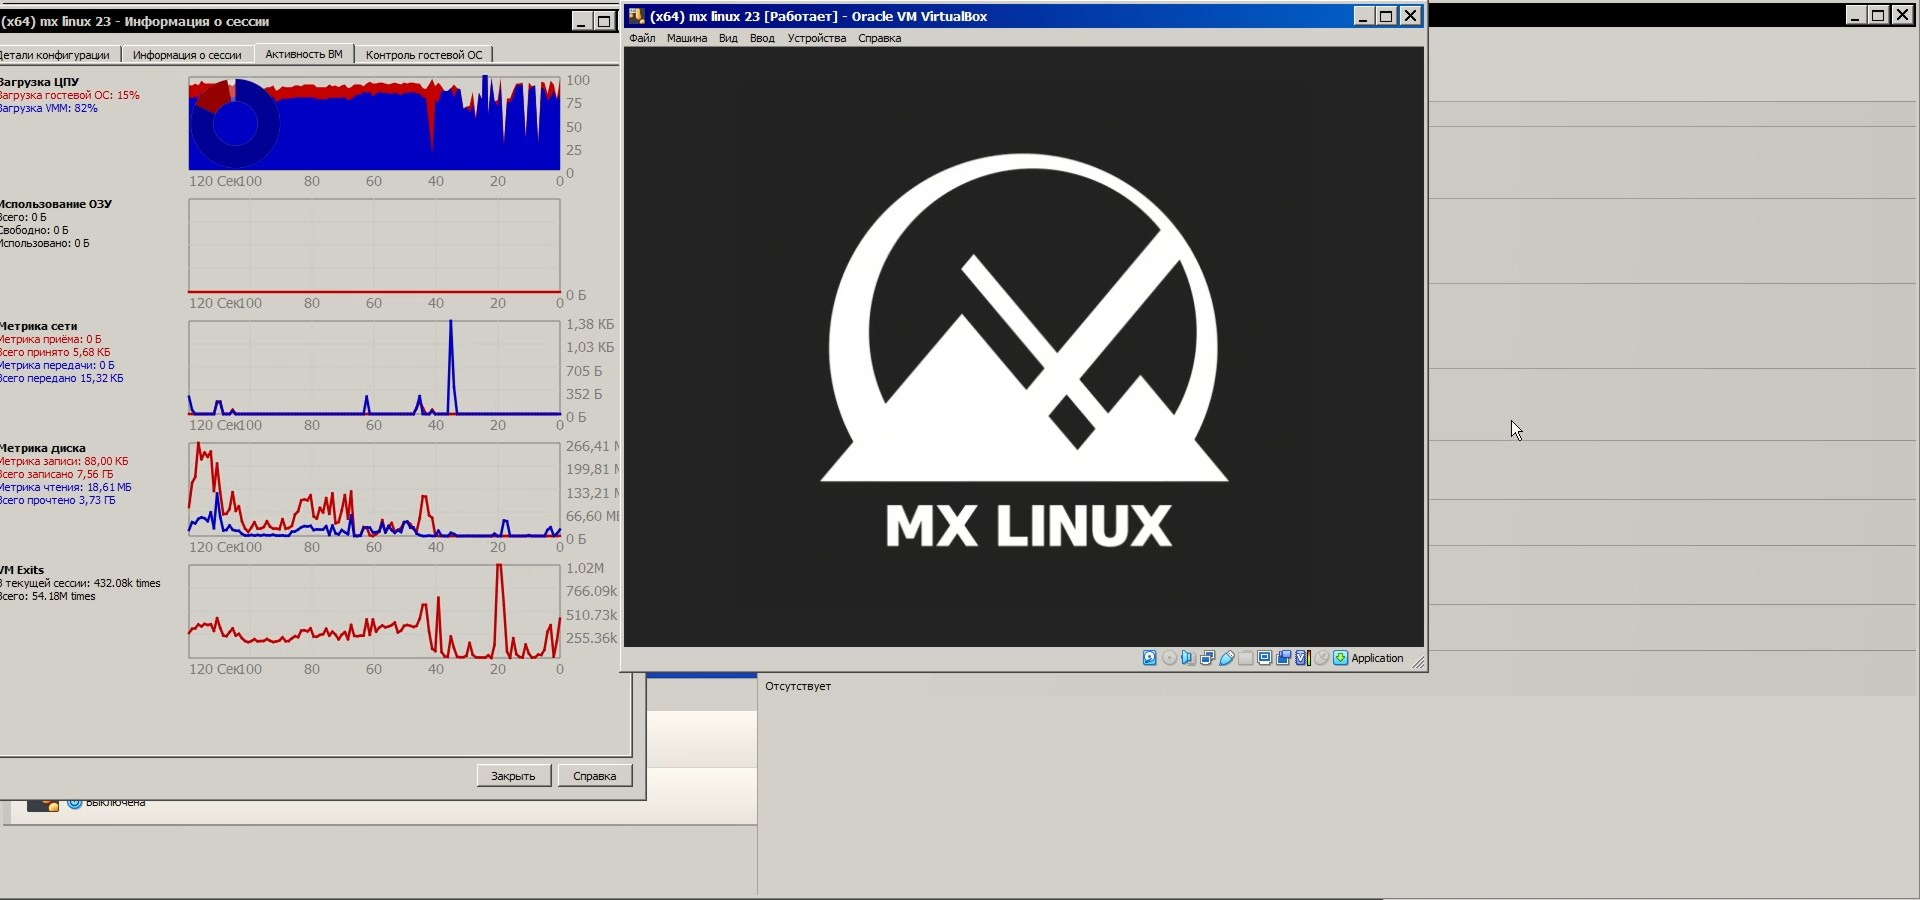The width and height of the screenshot is (1920, 900).
Task: Click the MX Linux logo in the guest screen
Action: 1025,350
